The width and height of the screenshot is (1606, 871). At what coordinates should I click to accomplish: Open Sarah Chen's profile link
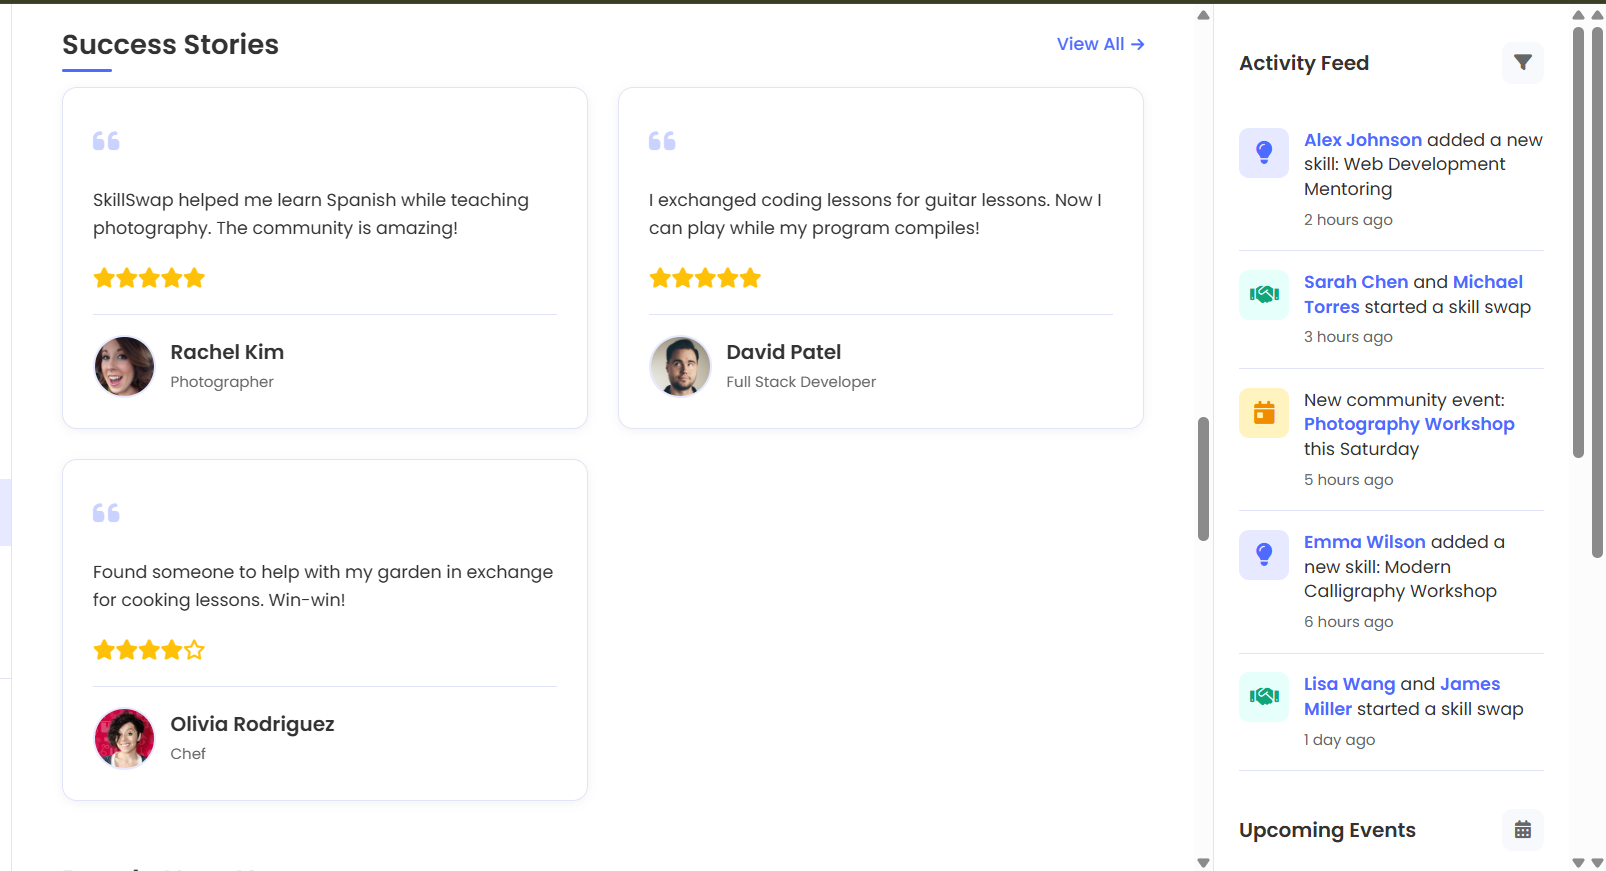(1355, 282)
